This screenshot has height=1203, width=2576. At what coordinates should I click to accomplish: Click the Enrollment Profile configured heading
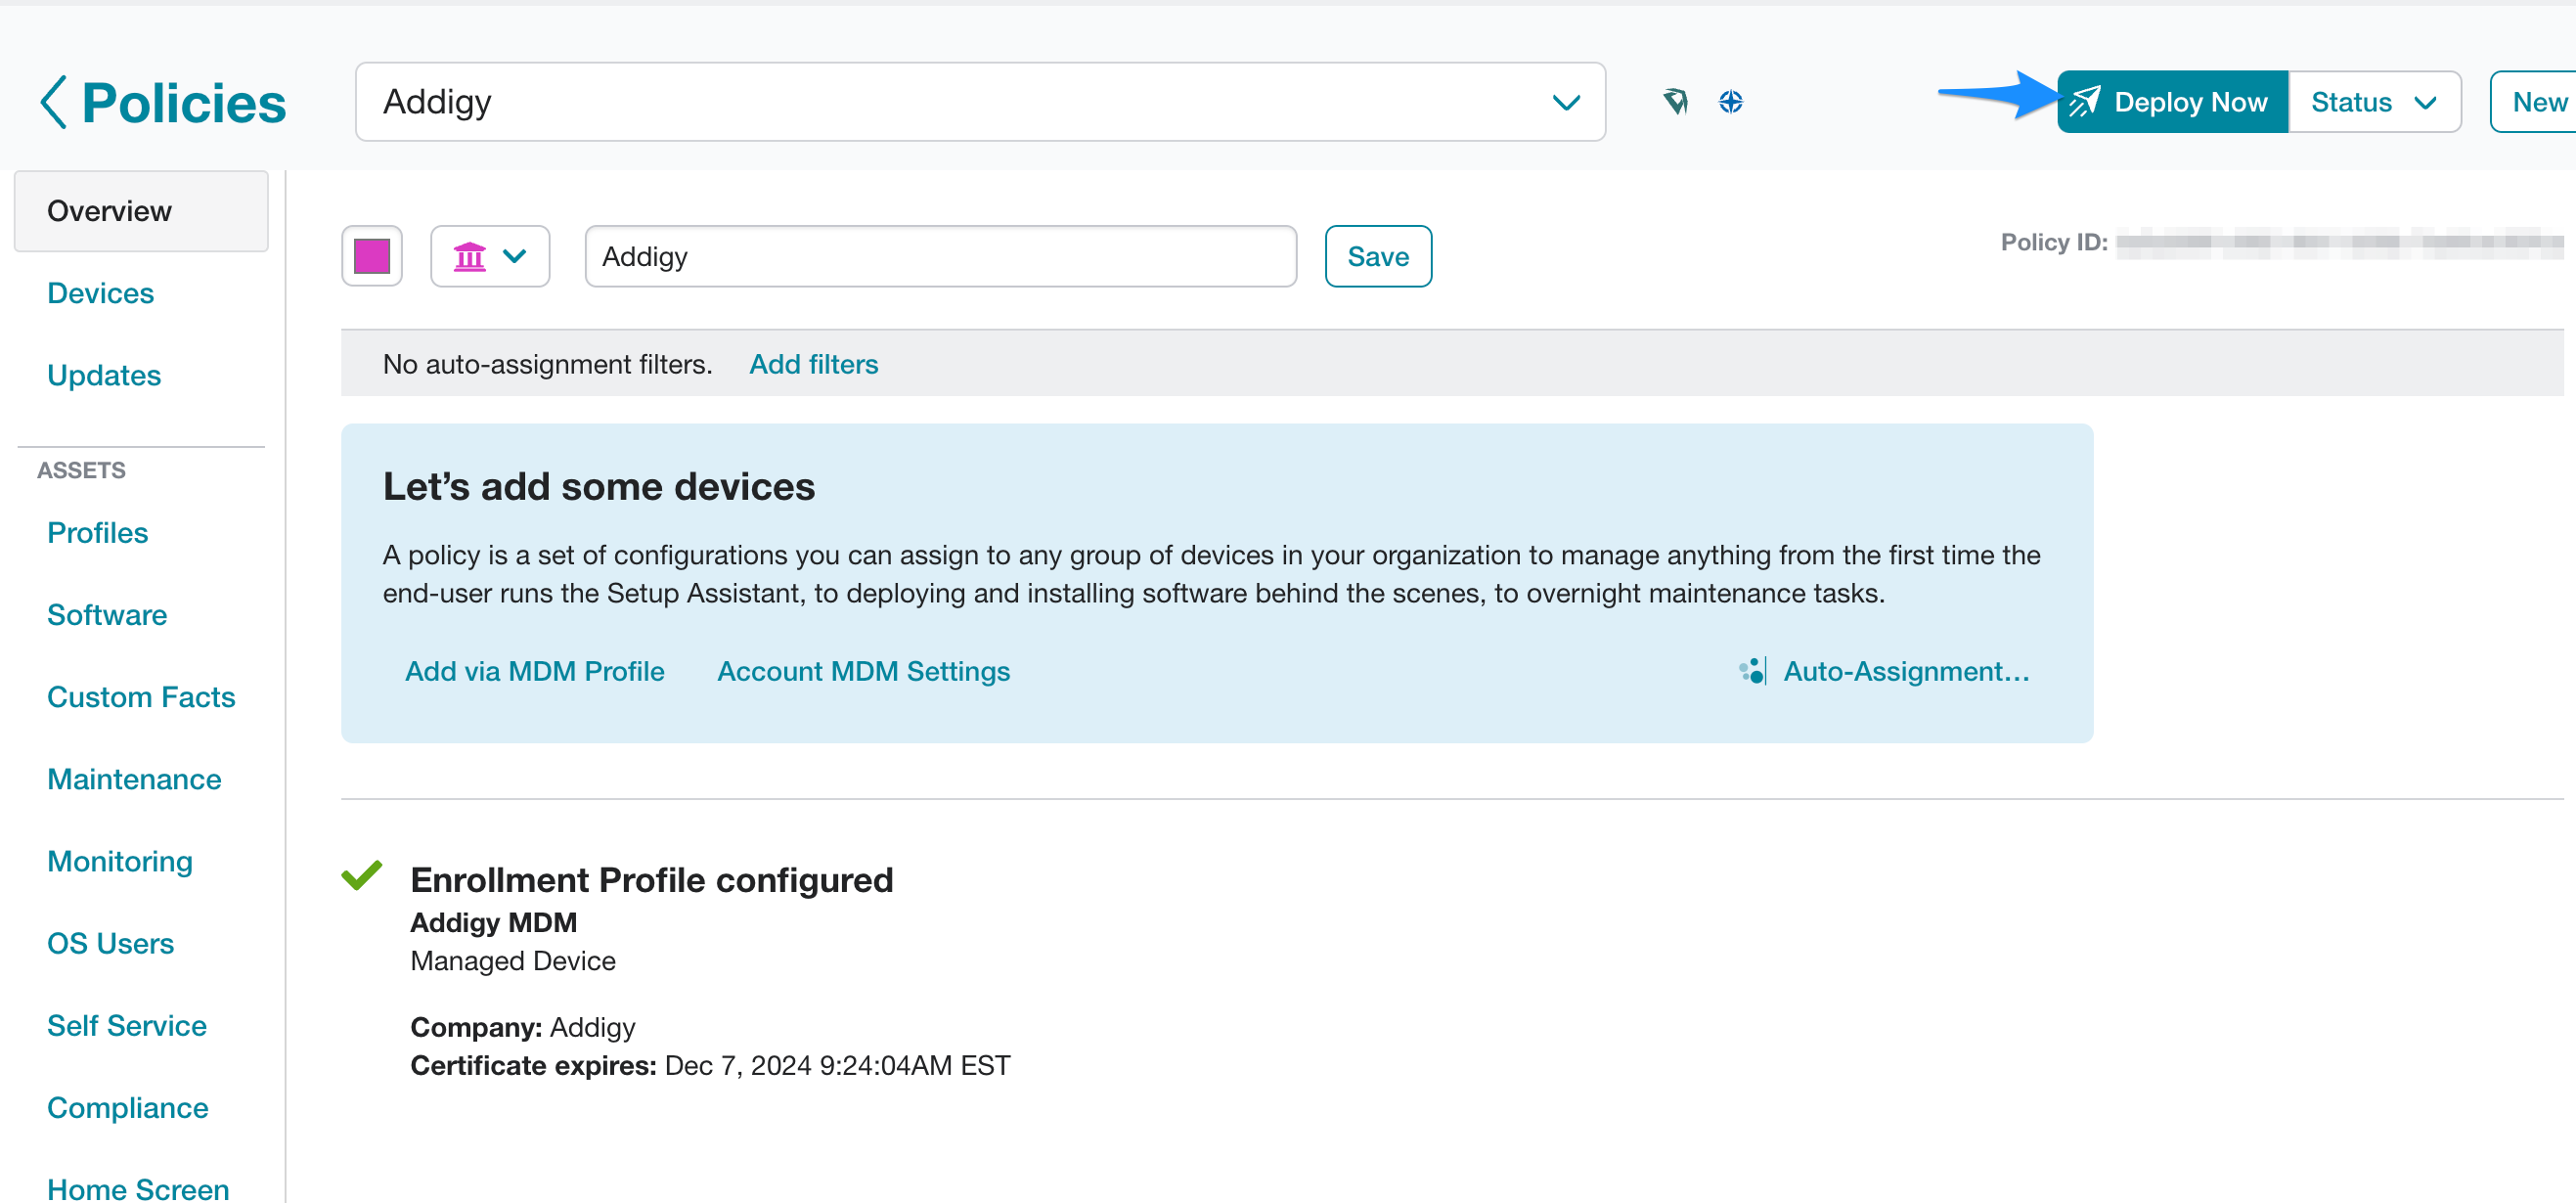point(652,880)
